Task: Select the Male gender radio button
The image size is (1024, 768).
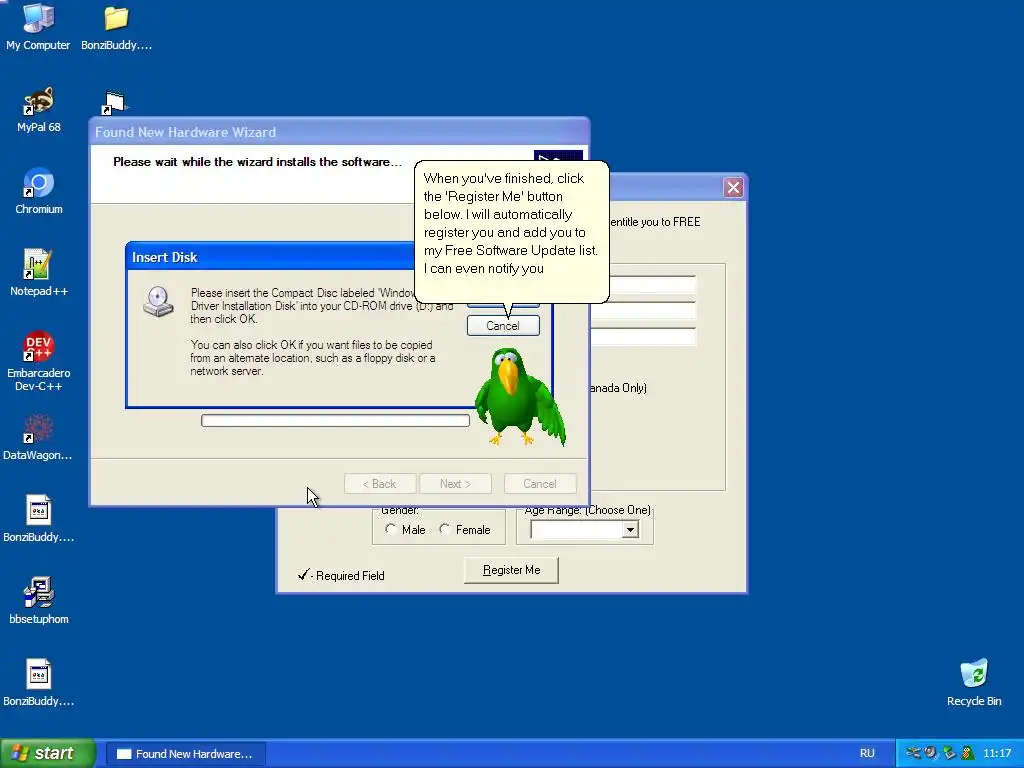Action: [391, 529]
